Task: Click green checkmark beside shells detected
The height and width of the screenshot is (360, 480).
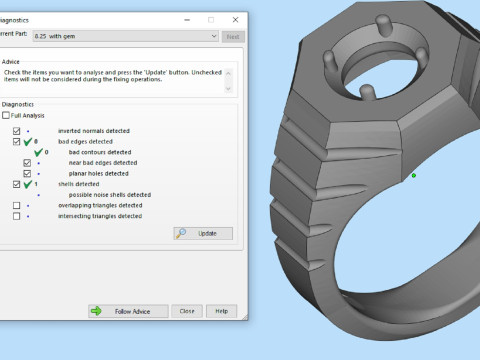Action: point(28,184)
